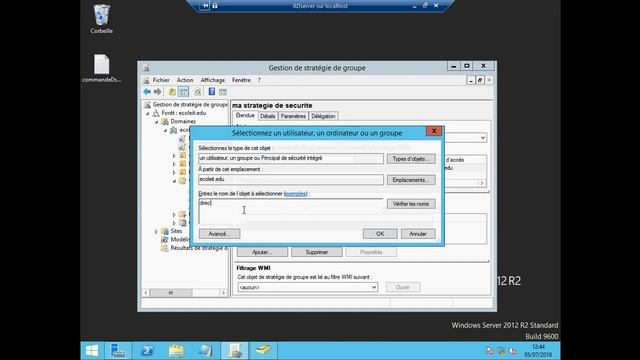Collapse the ecoleit domain node arrow
This screenshot has width=640, height=360.
tap(165, 130)
